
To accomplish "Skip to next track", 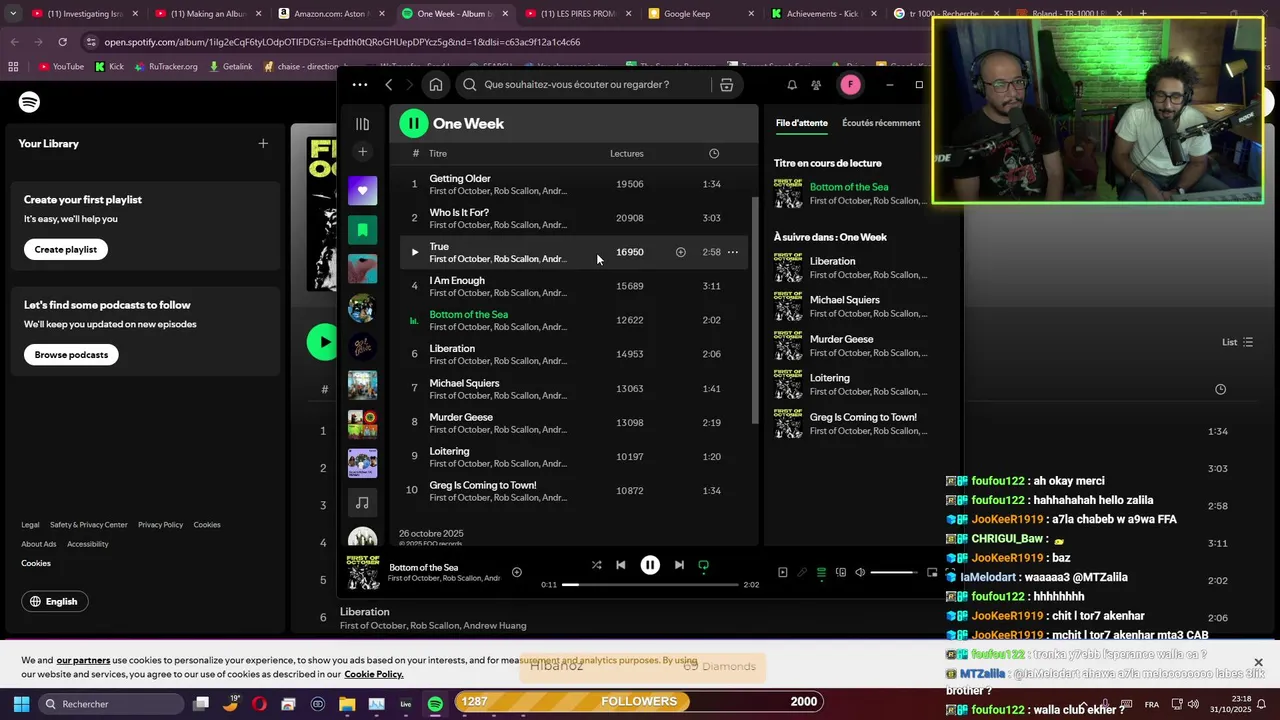I will pos(679,565).
